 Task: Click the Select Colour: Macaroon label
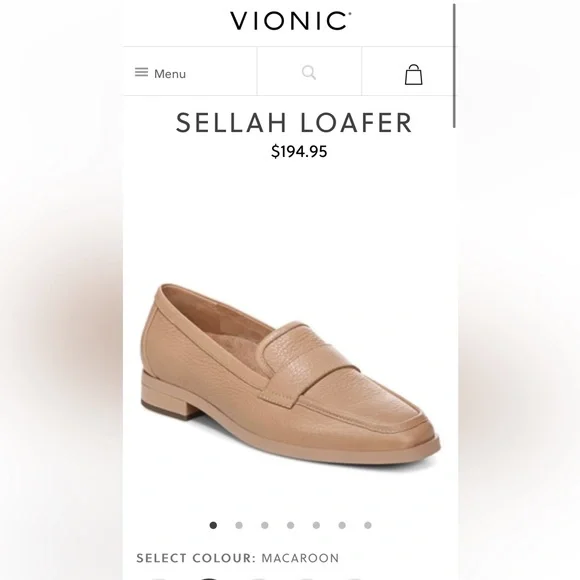(x=237, y=558)
